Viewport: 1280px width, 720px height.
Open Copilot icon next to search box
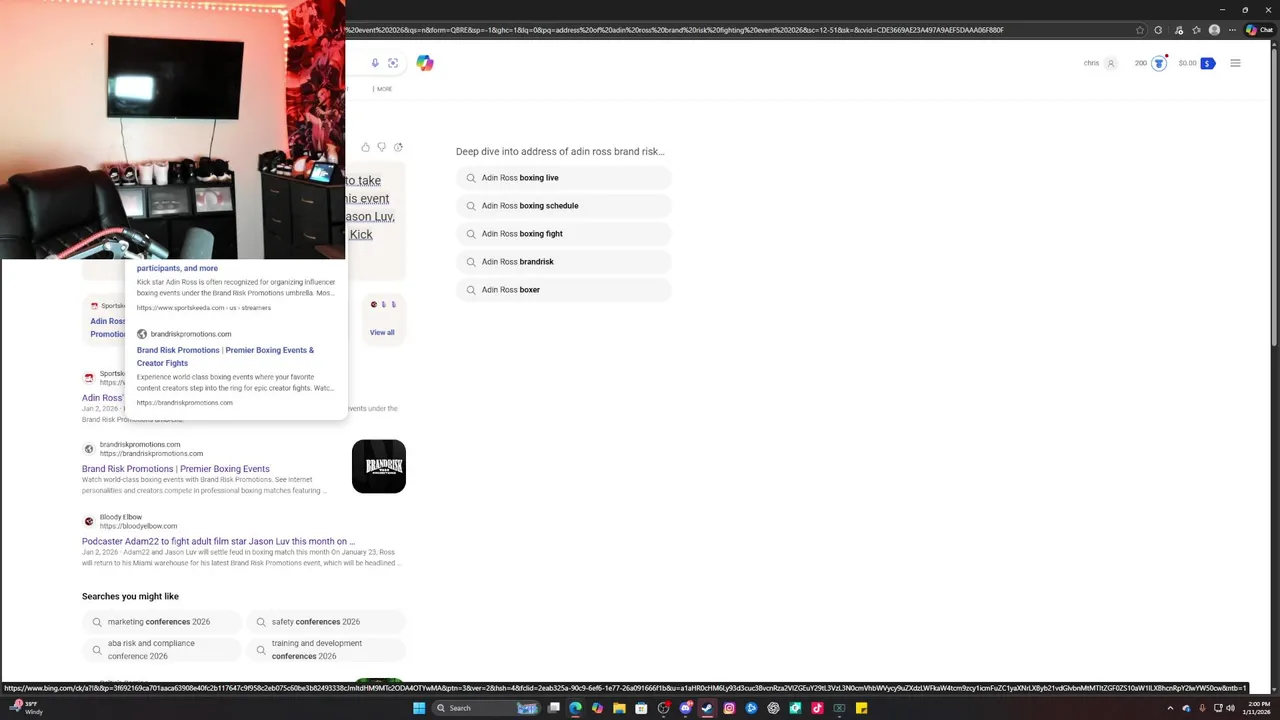425,63
